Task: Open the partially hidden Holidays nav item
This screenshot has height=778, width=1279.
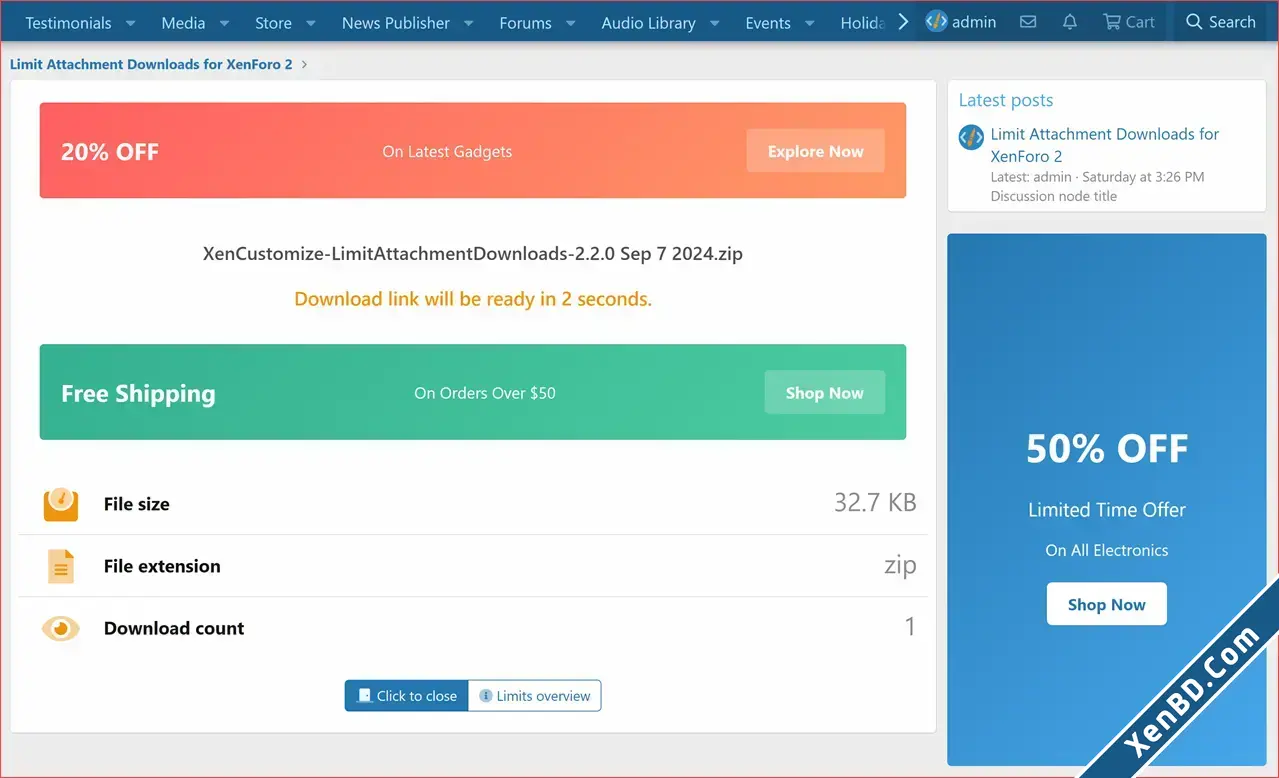Action: pyautogui.click(x=862, y=22)
